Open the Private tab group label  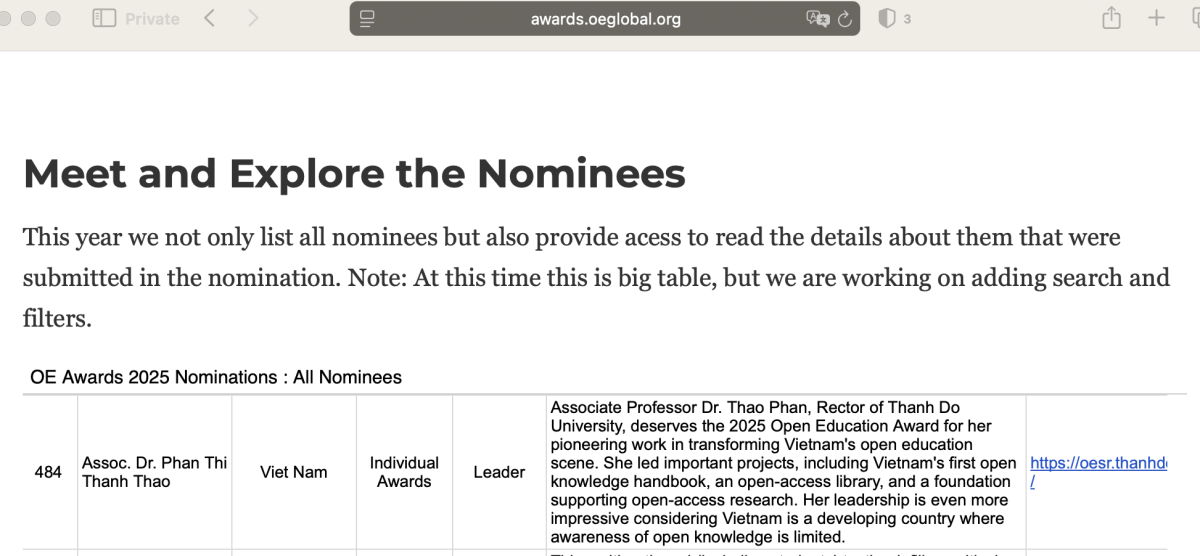tap(152, 18)
